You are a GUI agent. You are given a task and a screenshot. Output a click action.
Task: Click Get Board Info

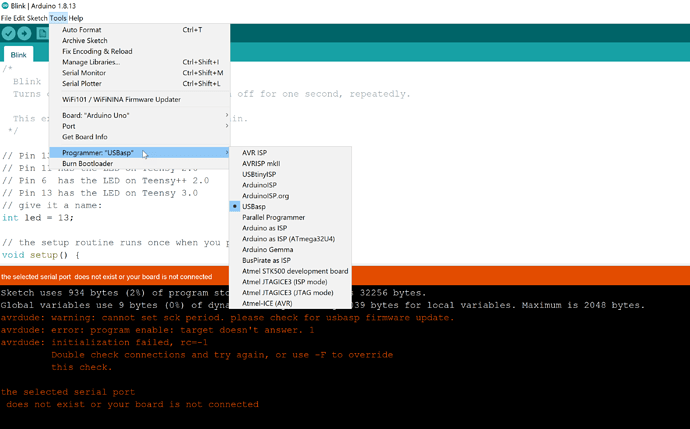coord(139,137)
